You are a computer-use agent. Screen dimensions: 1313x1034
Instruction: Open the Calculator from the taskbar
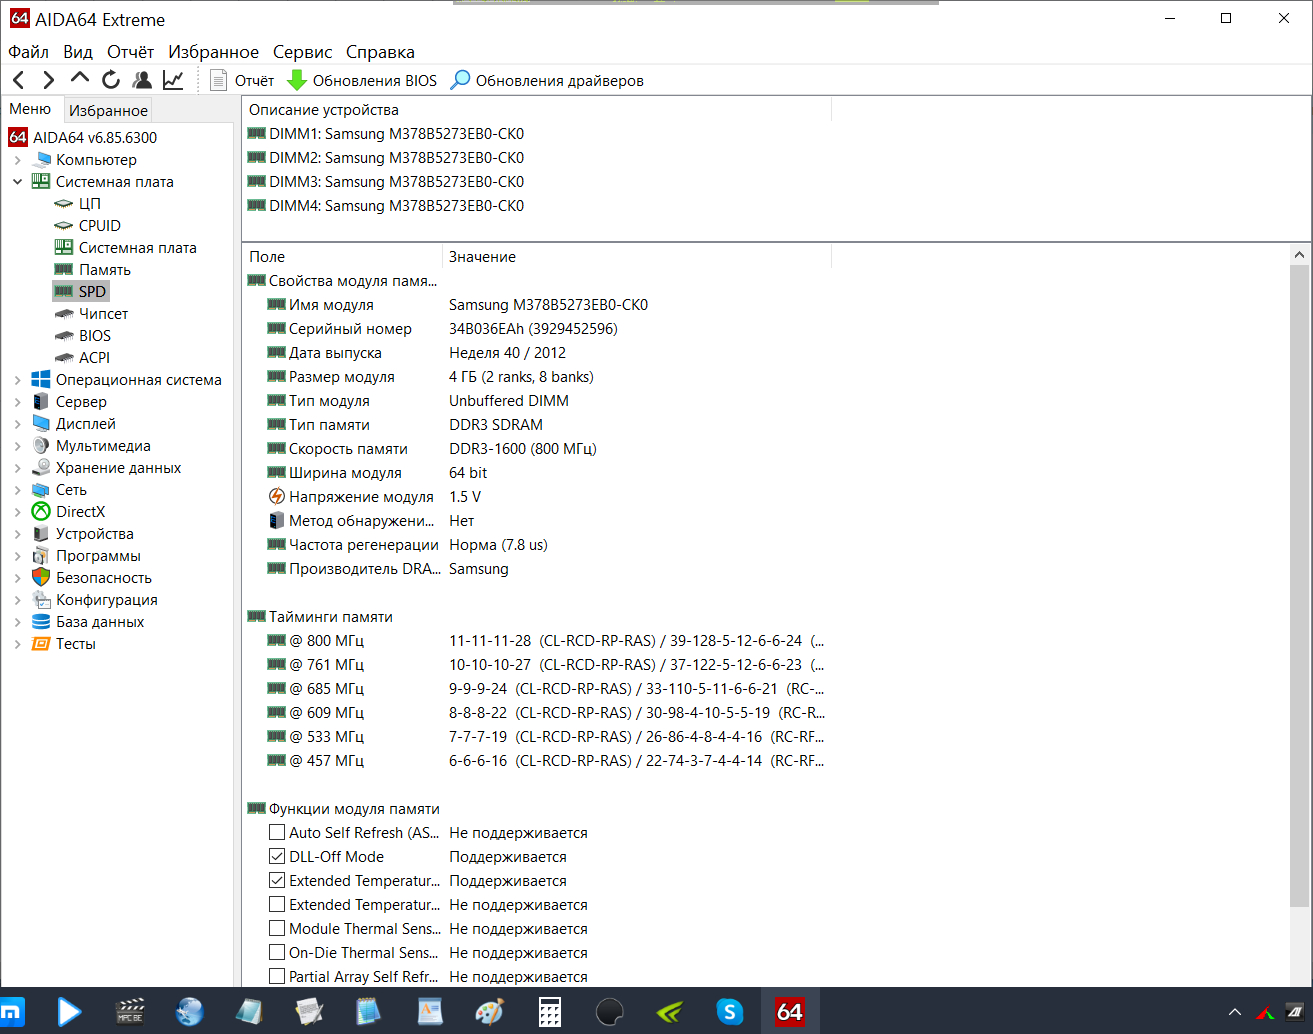click(550, 1012)
